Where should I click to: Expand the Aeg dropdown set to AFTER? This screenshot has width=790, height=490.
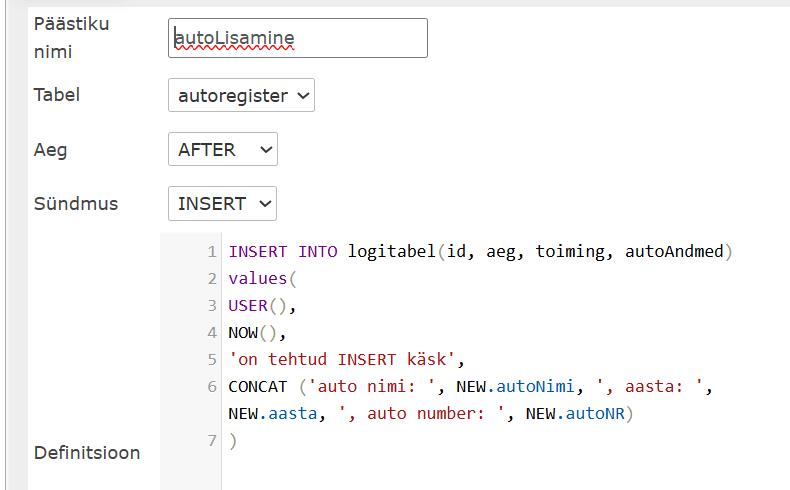pyautogui.click(x=222, y=150)
